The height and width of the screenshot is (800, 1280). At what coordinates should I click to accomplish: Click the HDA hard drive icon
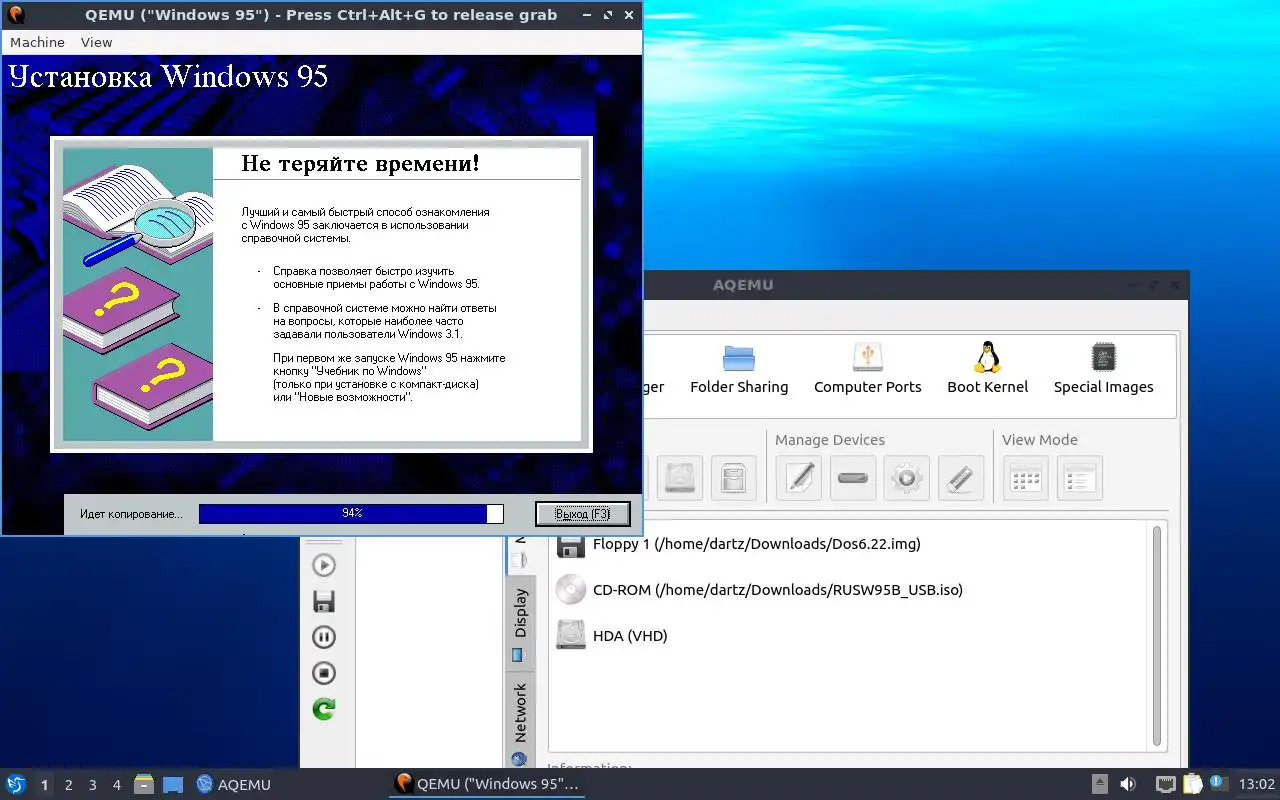(571, 635)
